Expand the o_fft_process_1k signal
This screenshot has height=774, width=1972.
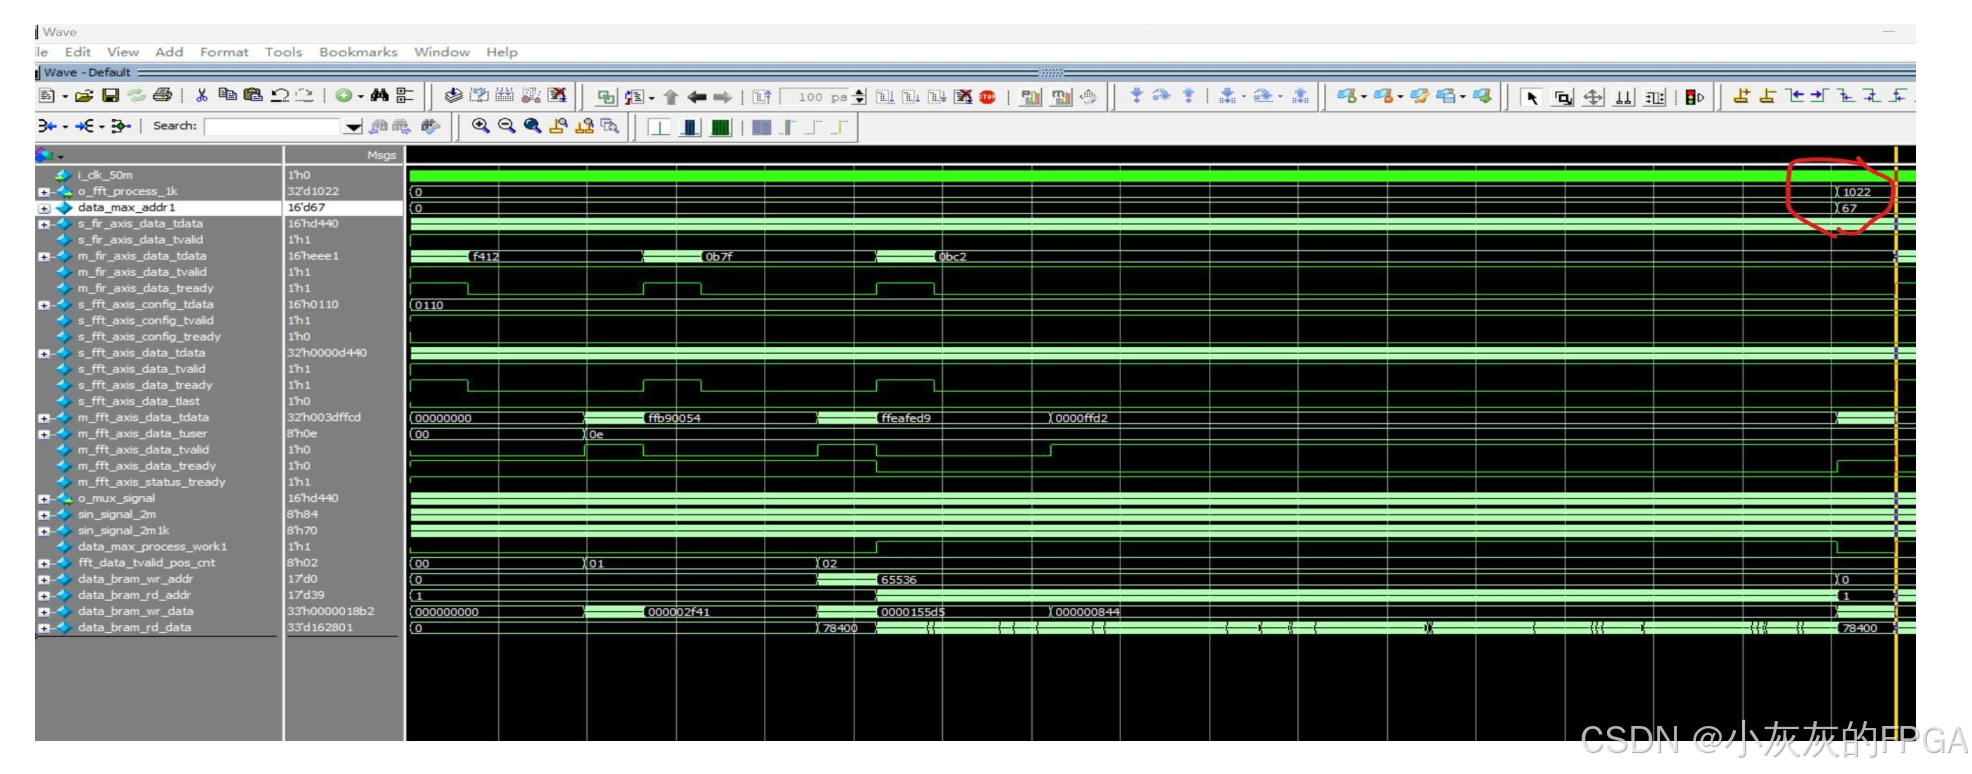[x=44, y=192]
